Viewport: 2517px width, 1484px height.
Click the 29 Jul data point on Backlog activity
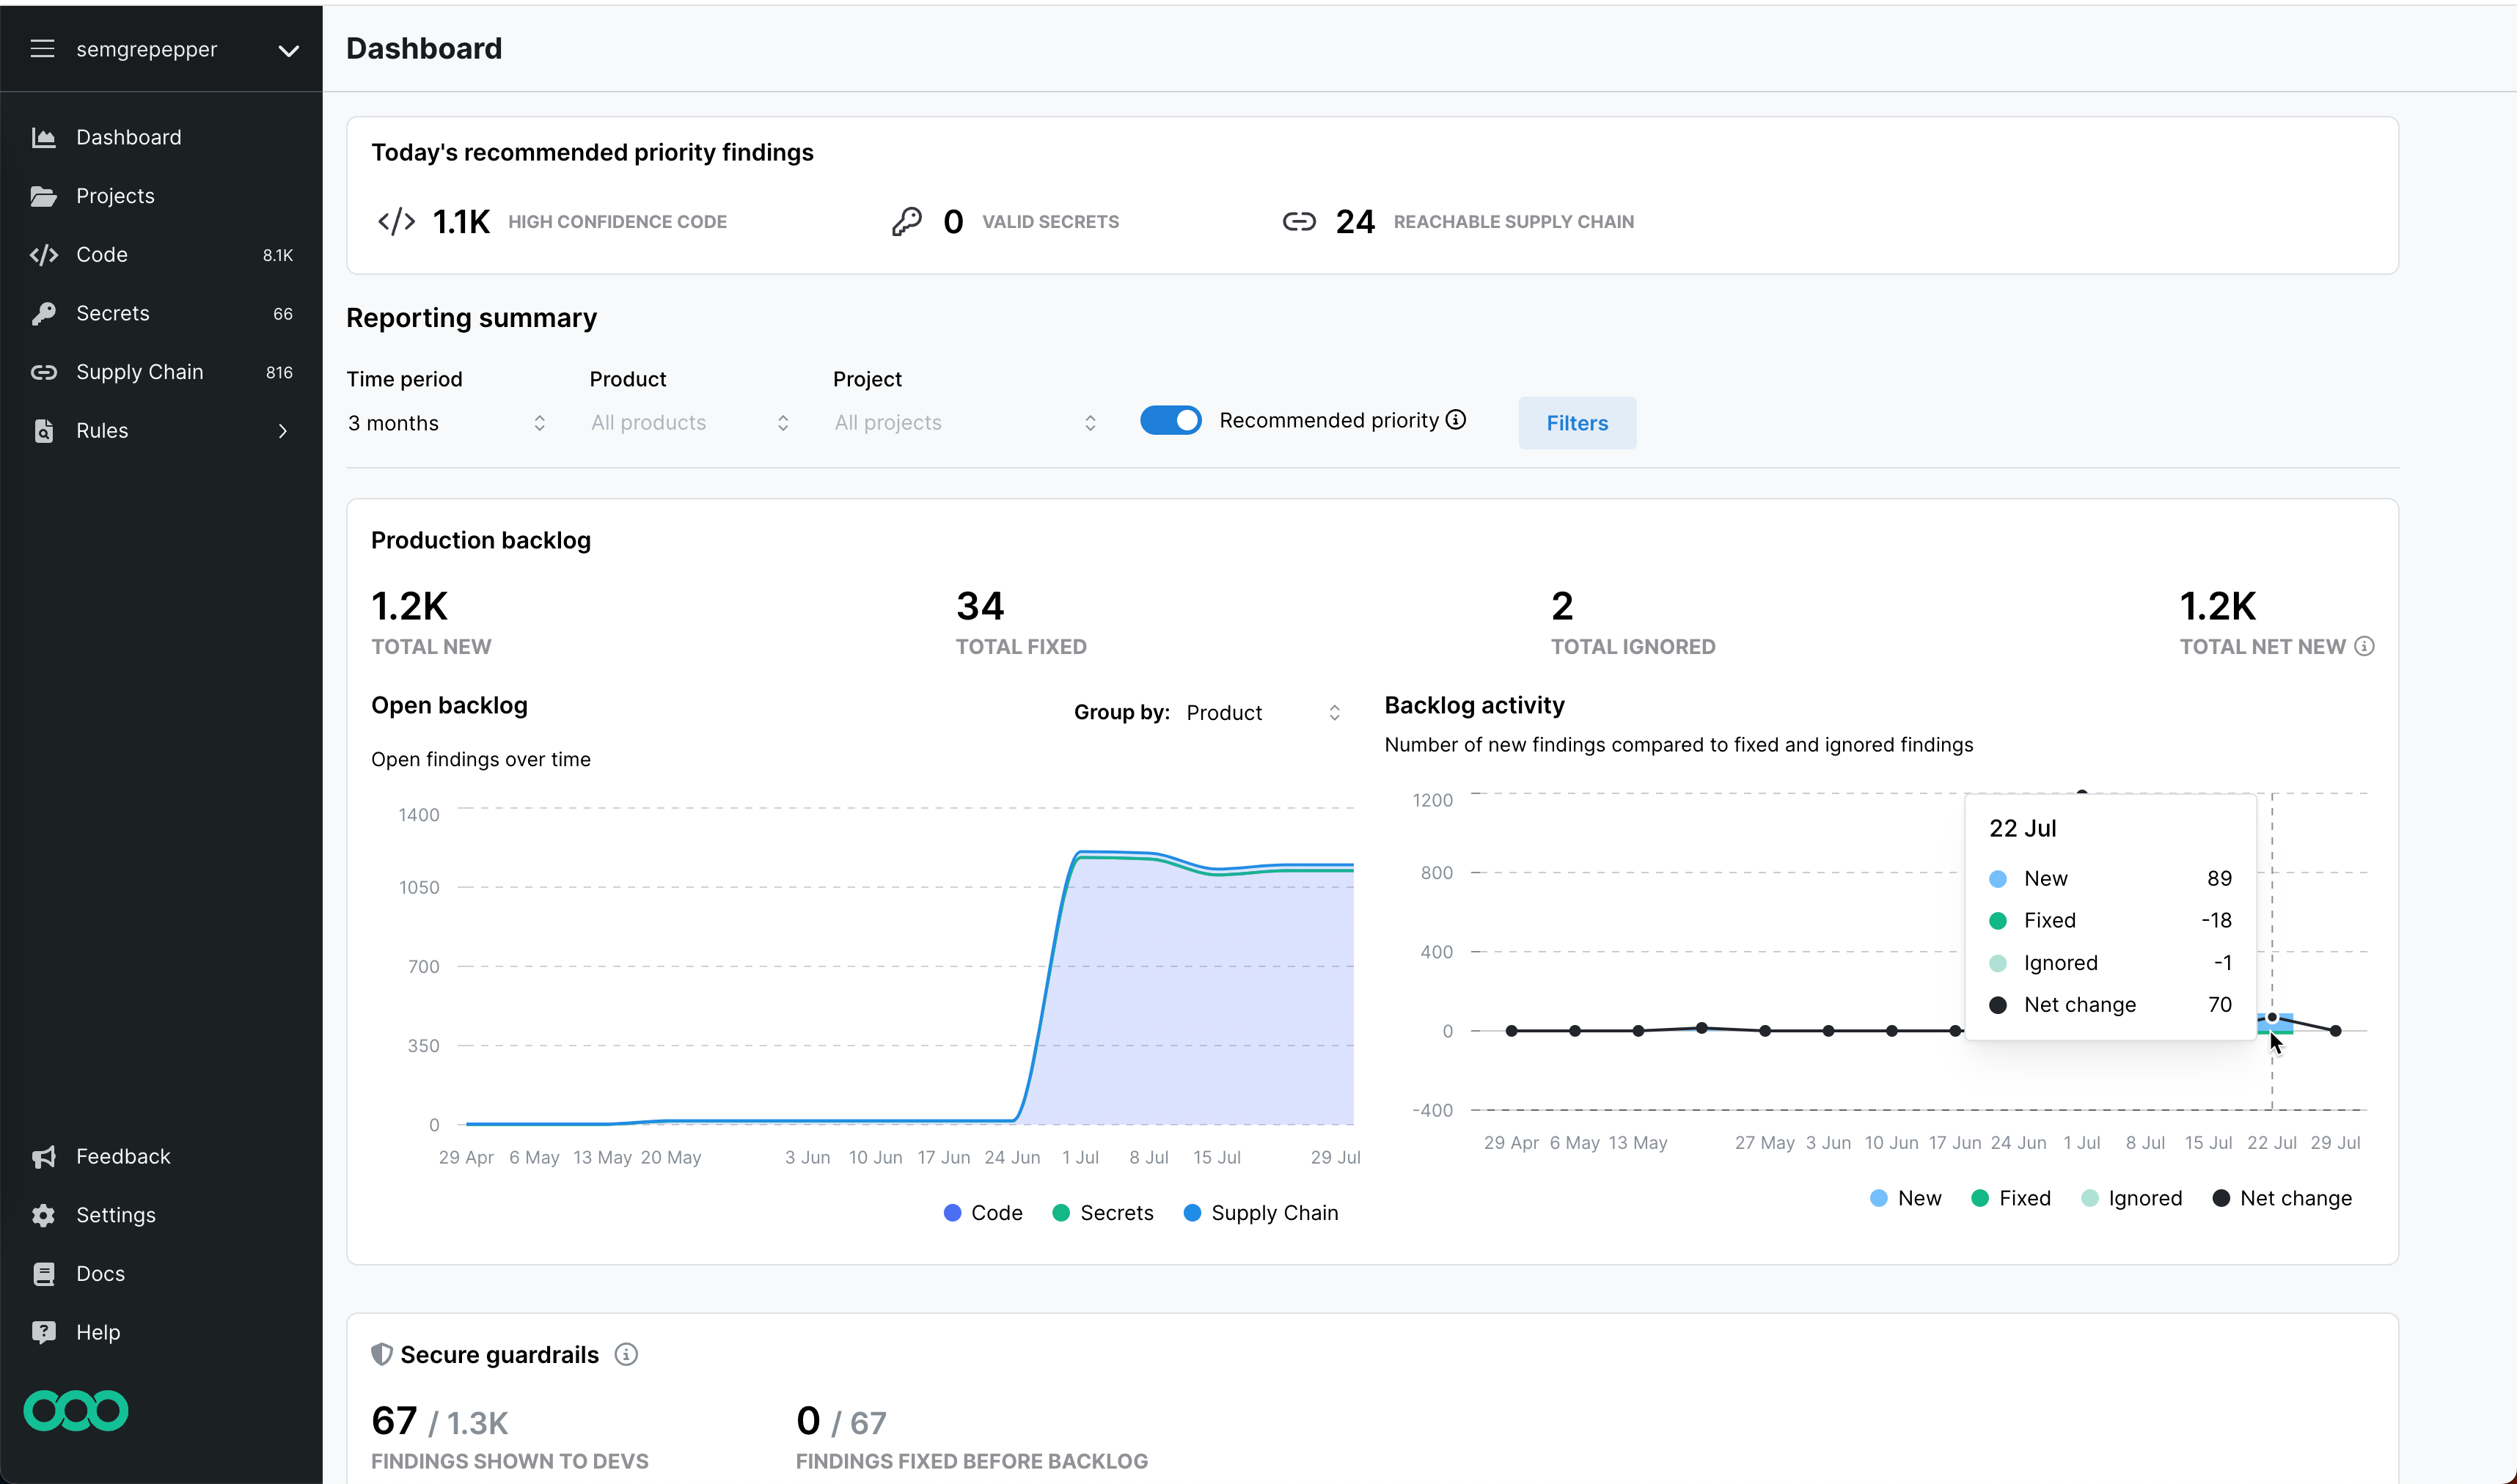tap(2336, 1030)
